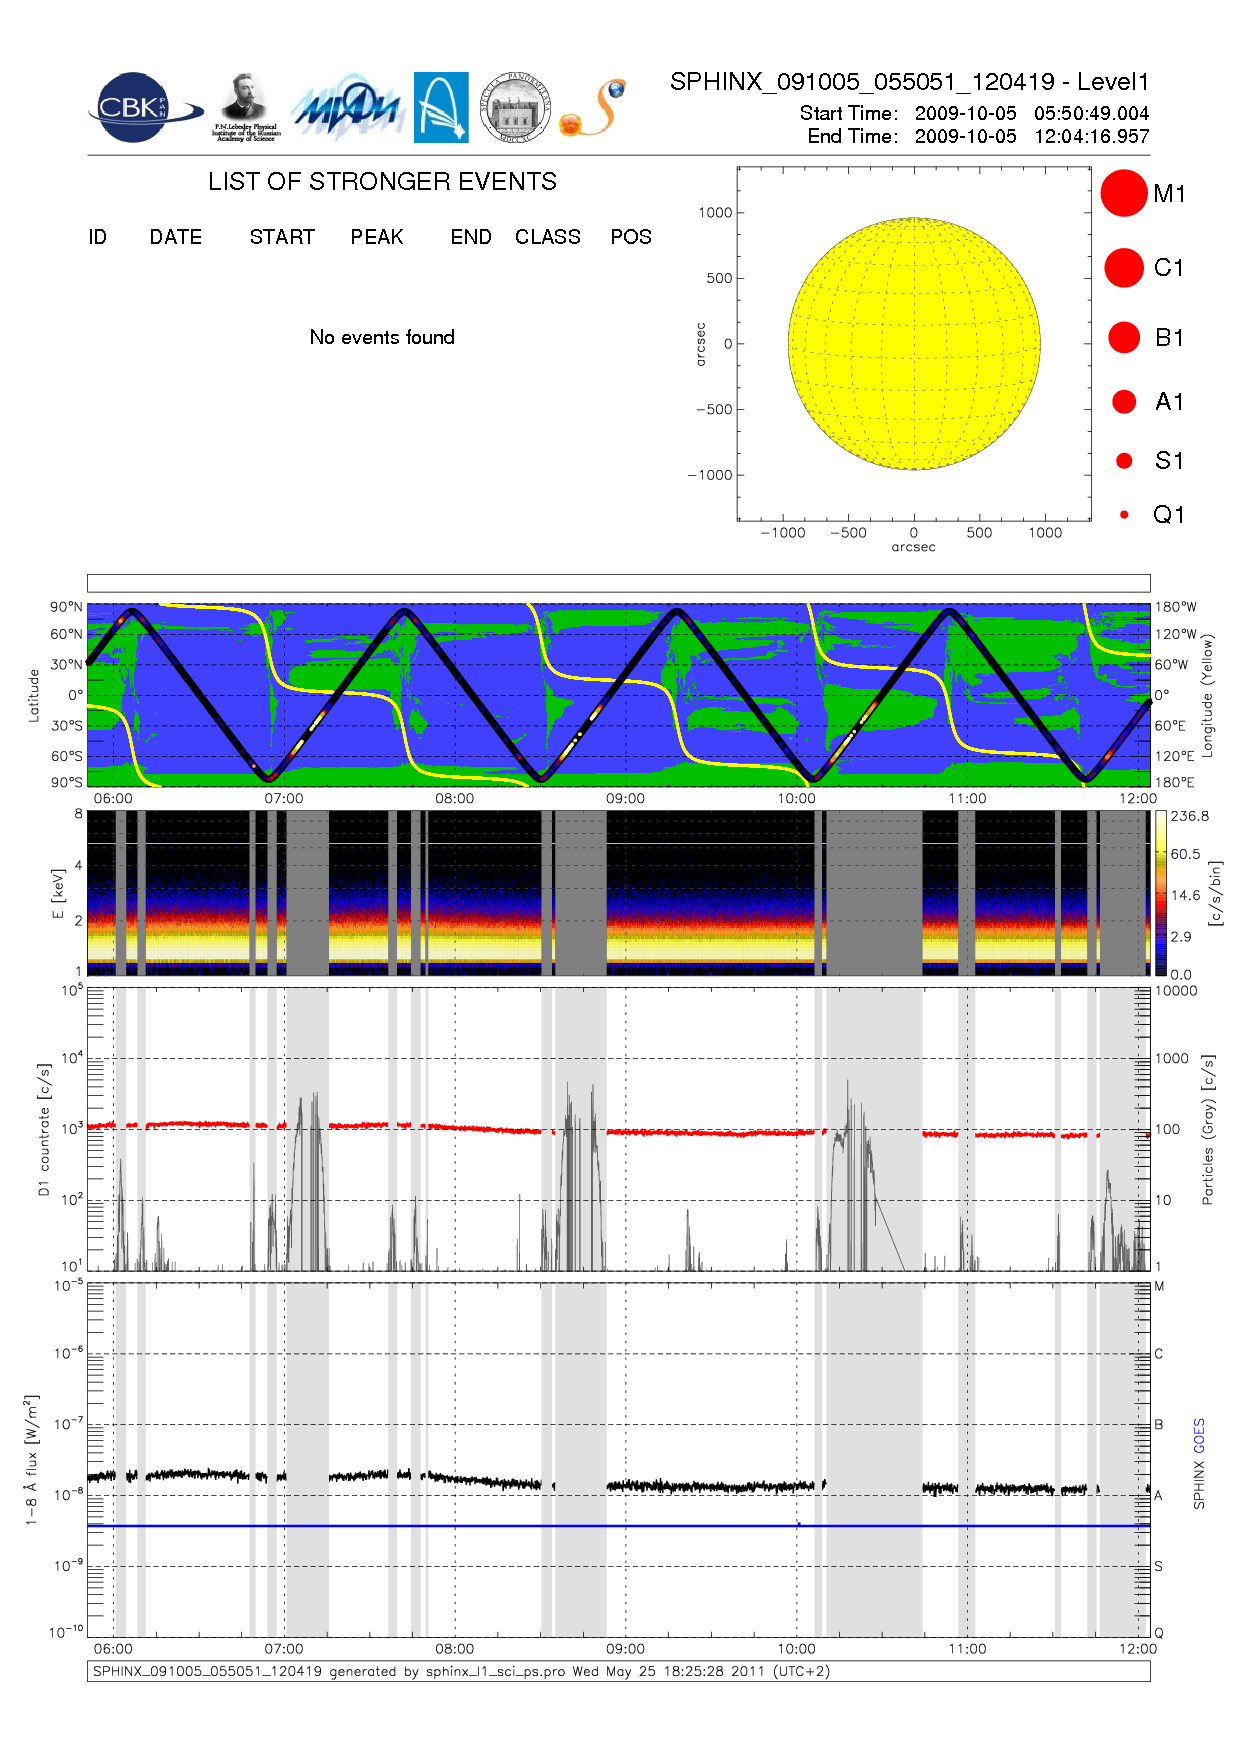Viewport: 1240px width, 1754px height.
Task: Click the blue GOES axis label
Action: 1199,1436
